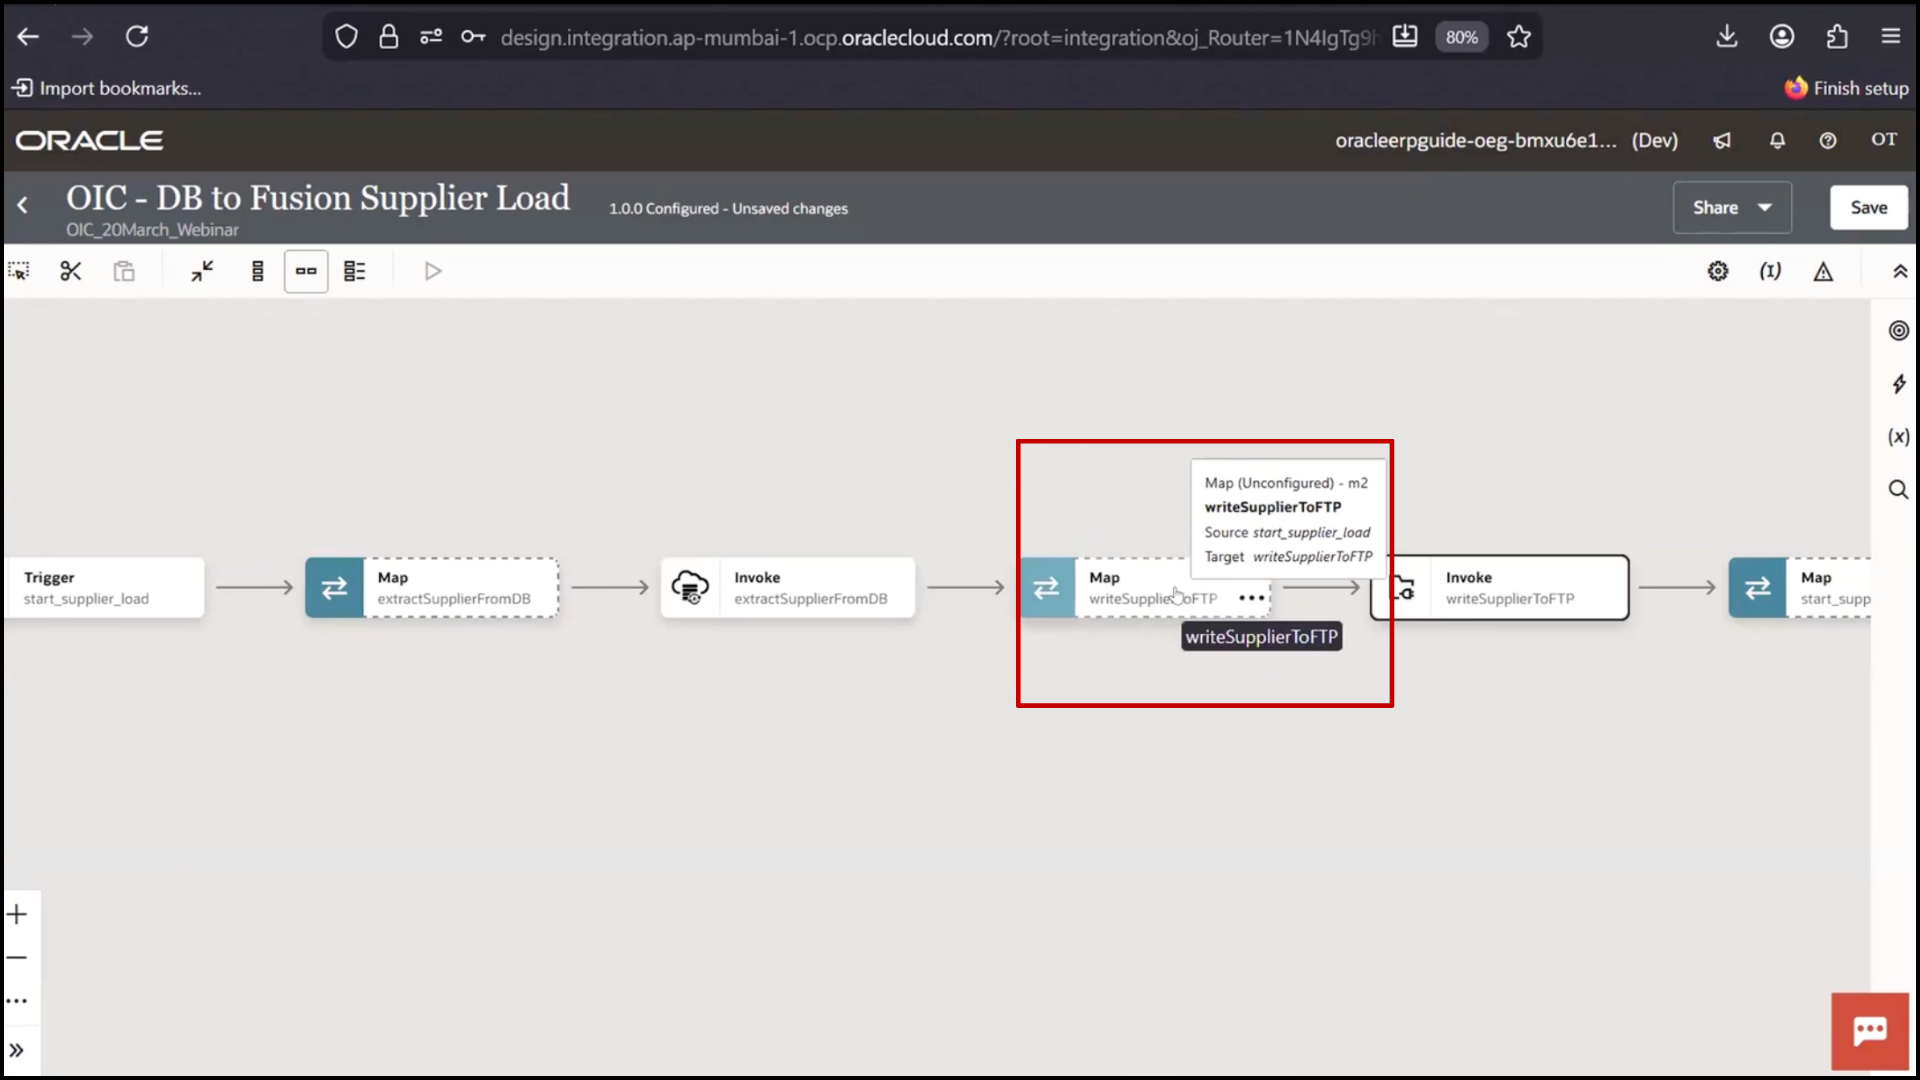The image size is (1920, 1080).
Task: Bookmark this page with star icon
Action: (x=1519, y=37)
